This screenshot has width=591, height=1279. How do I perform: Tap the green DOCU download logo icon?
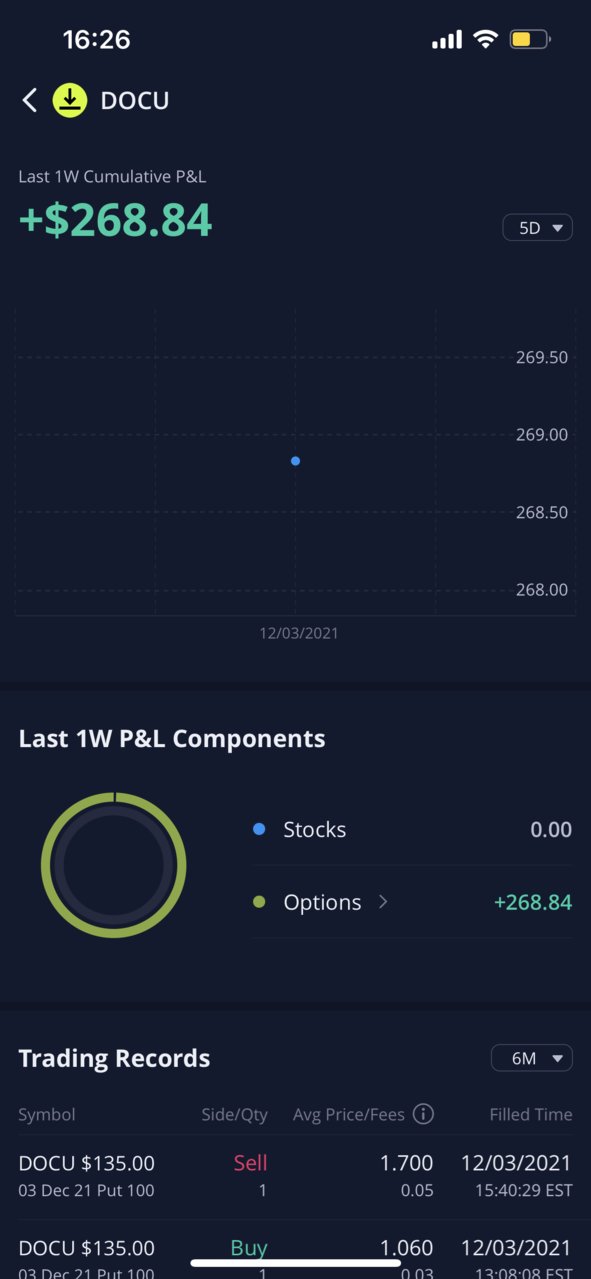(x=70, y=100)
